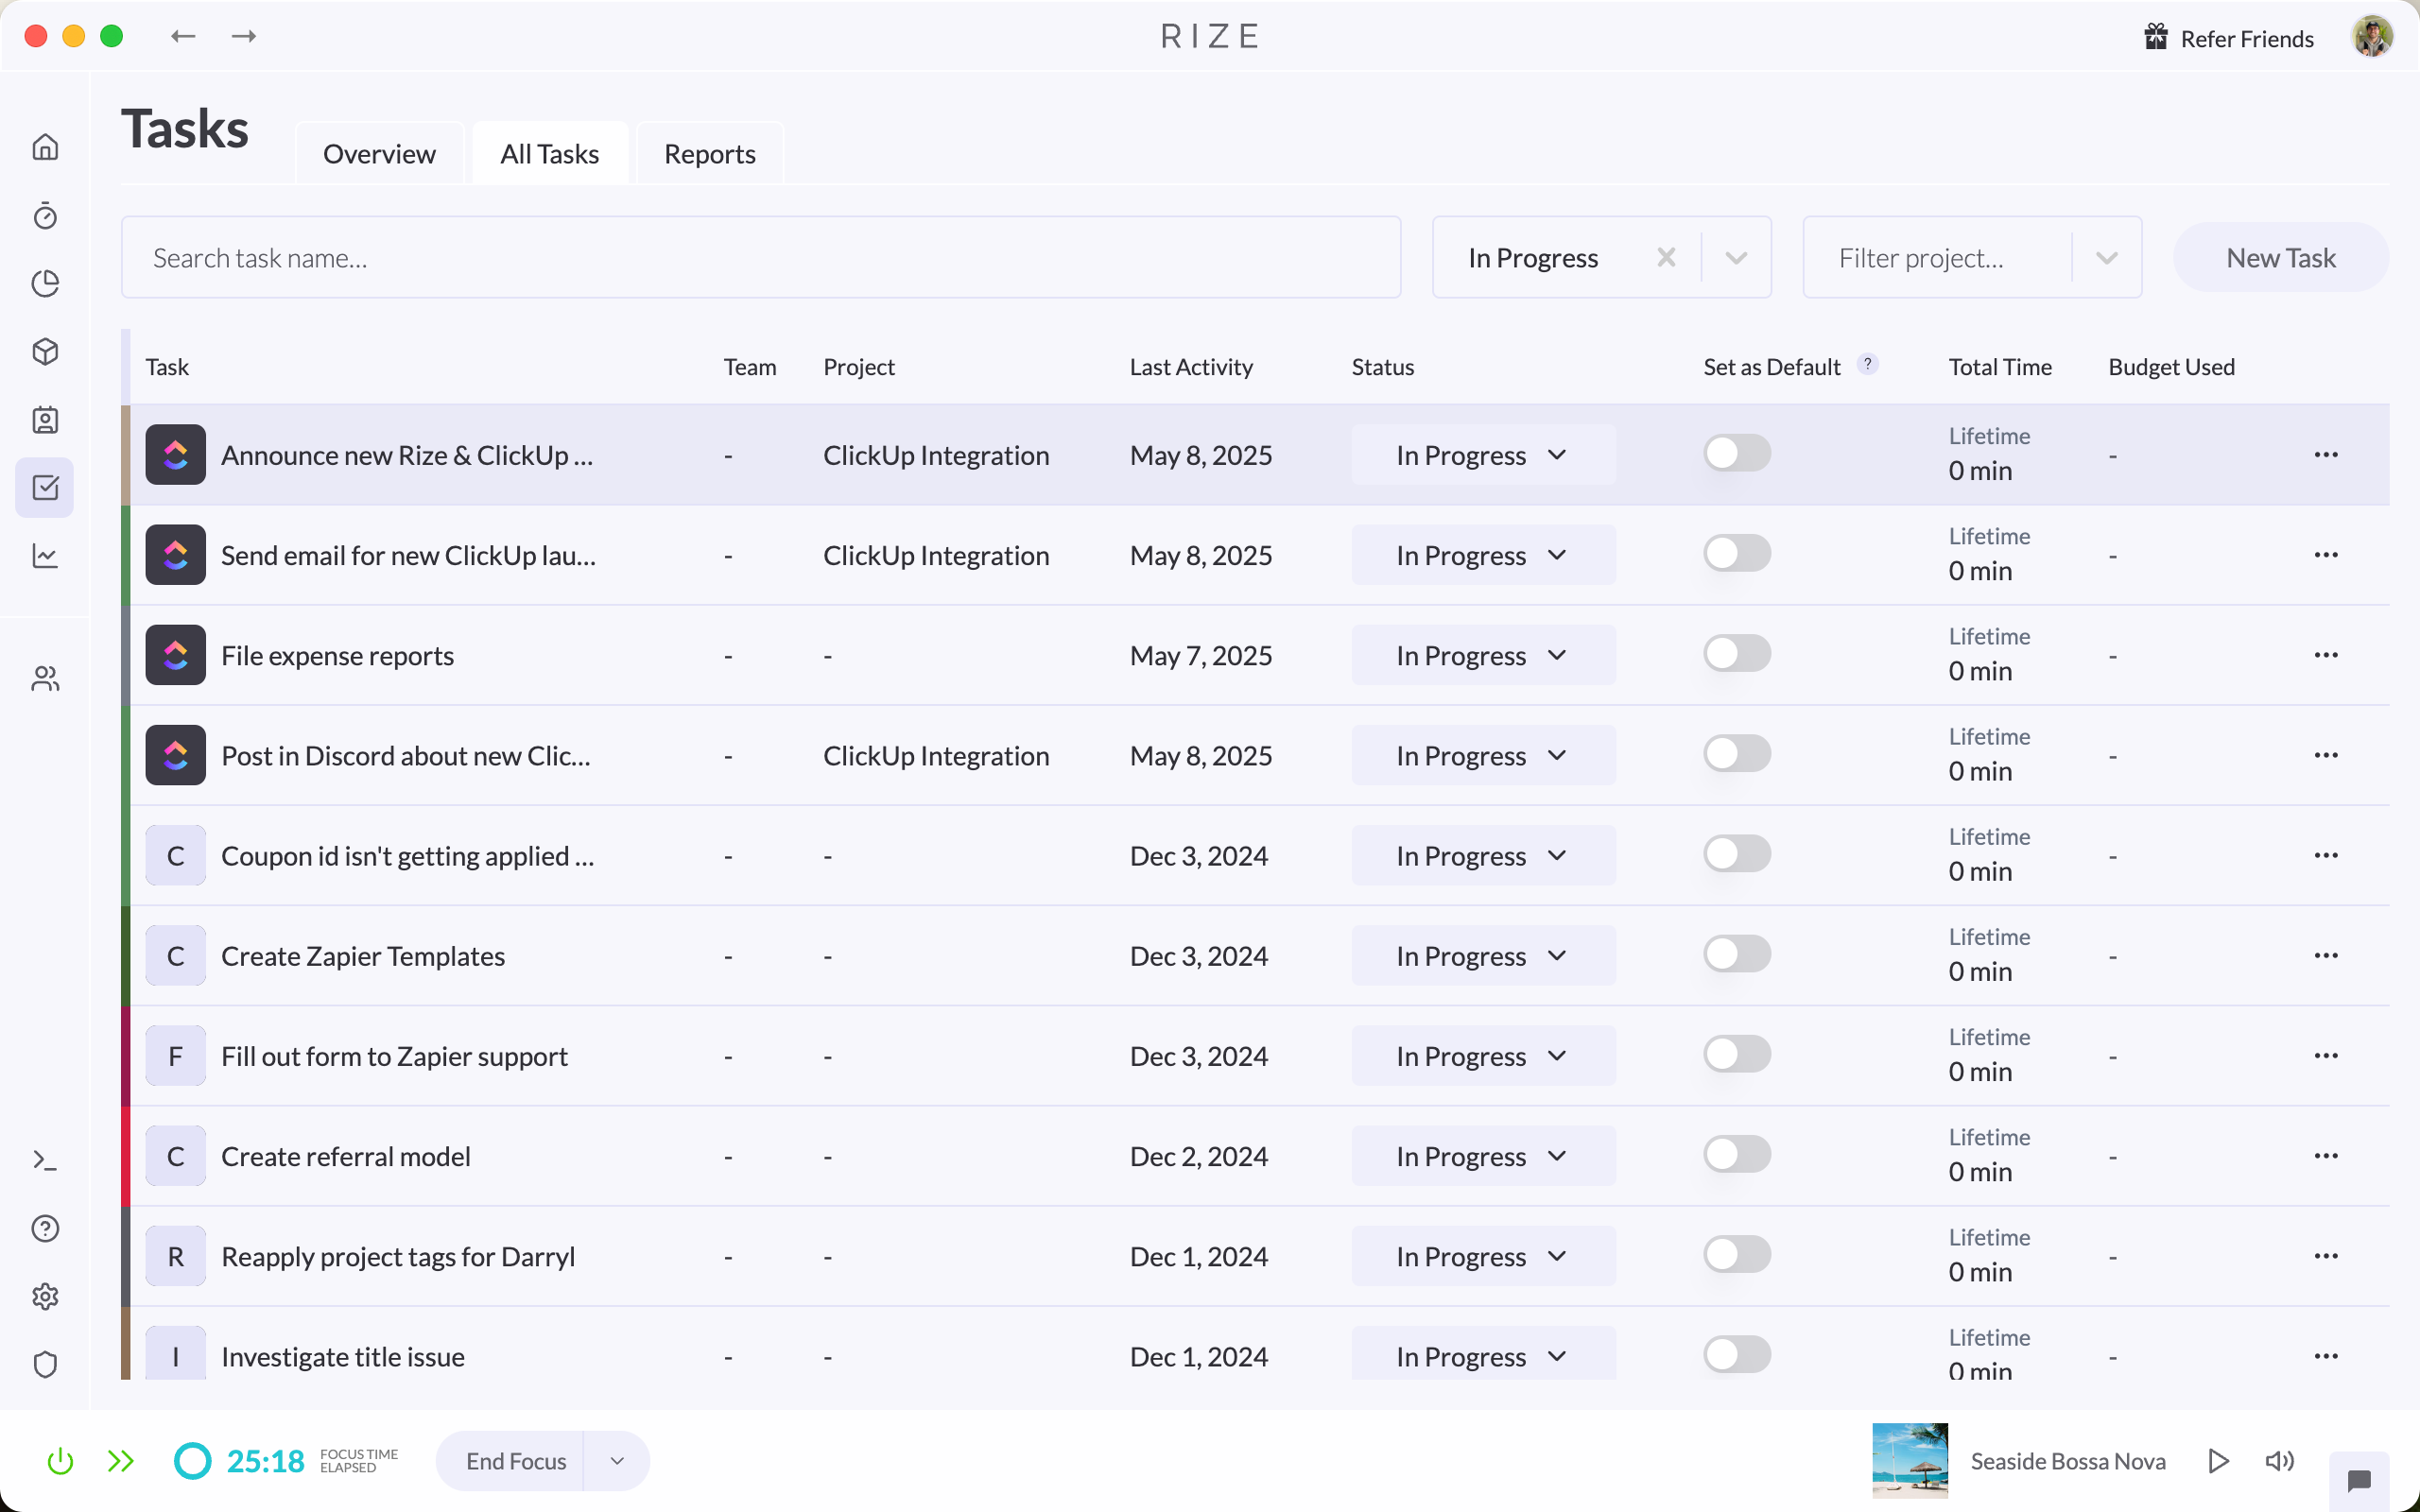The width and height of the screenshot is (2420, 1512).
Task: Select the timer icon in the sidebar
Action: [x=45, y=216]
